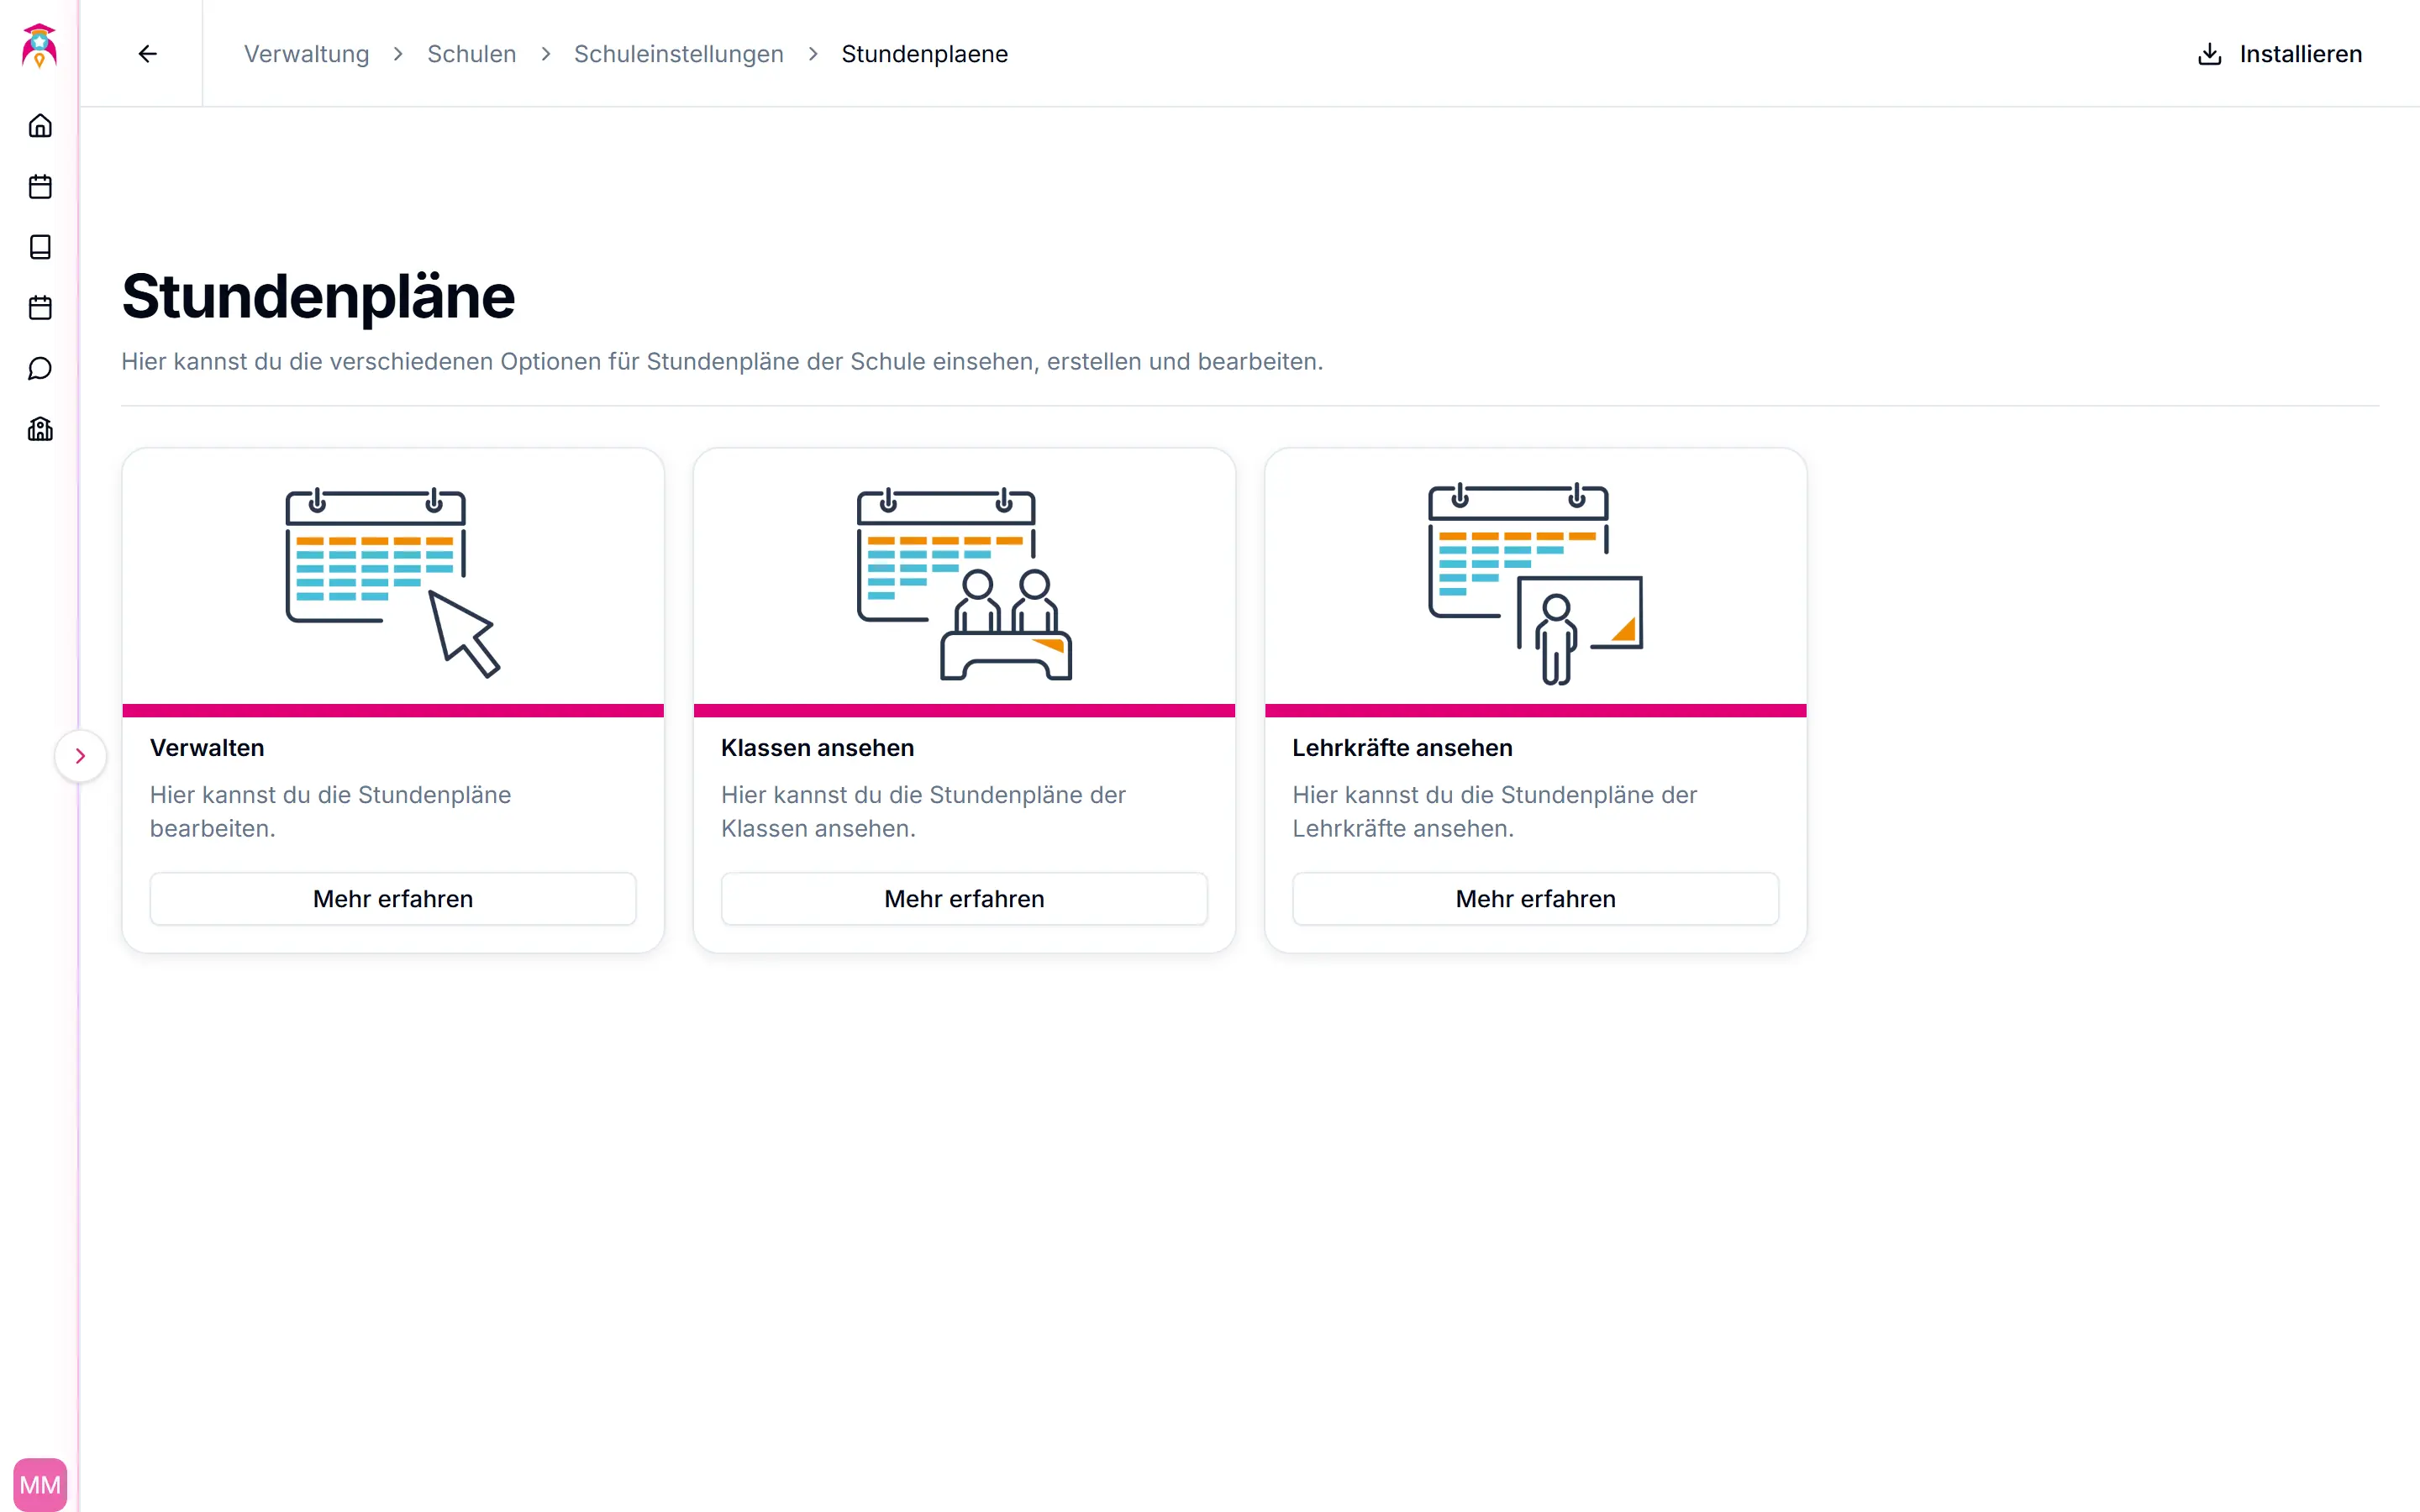This screenshot has height=1512, width=2420.
Task: Click Mehr erfahren under Verwalten
Action: pos(393,898)
